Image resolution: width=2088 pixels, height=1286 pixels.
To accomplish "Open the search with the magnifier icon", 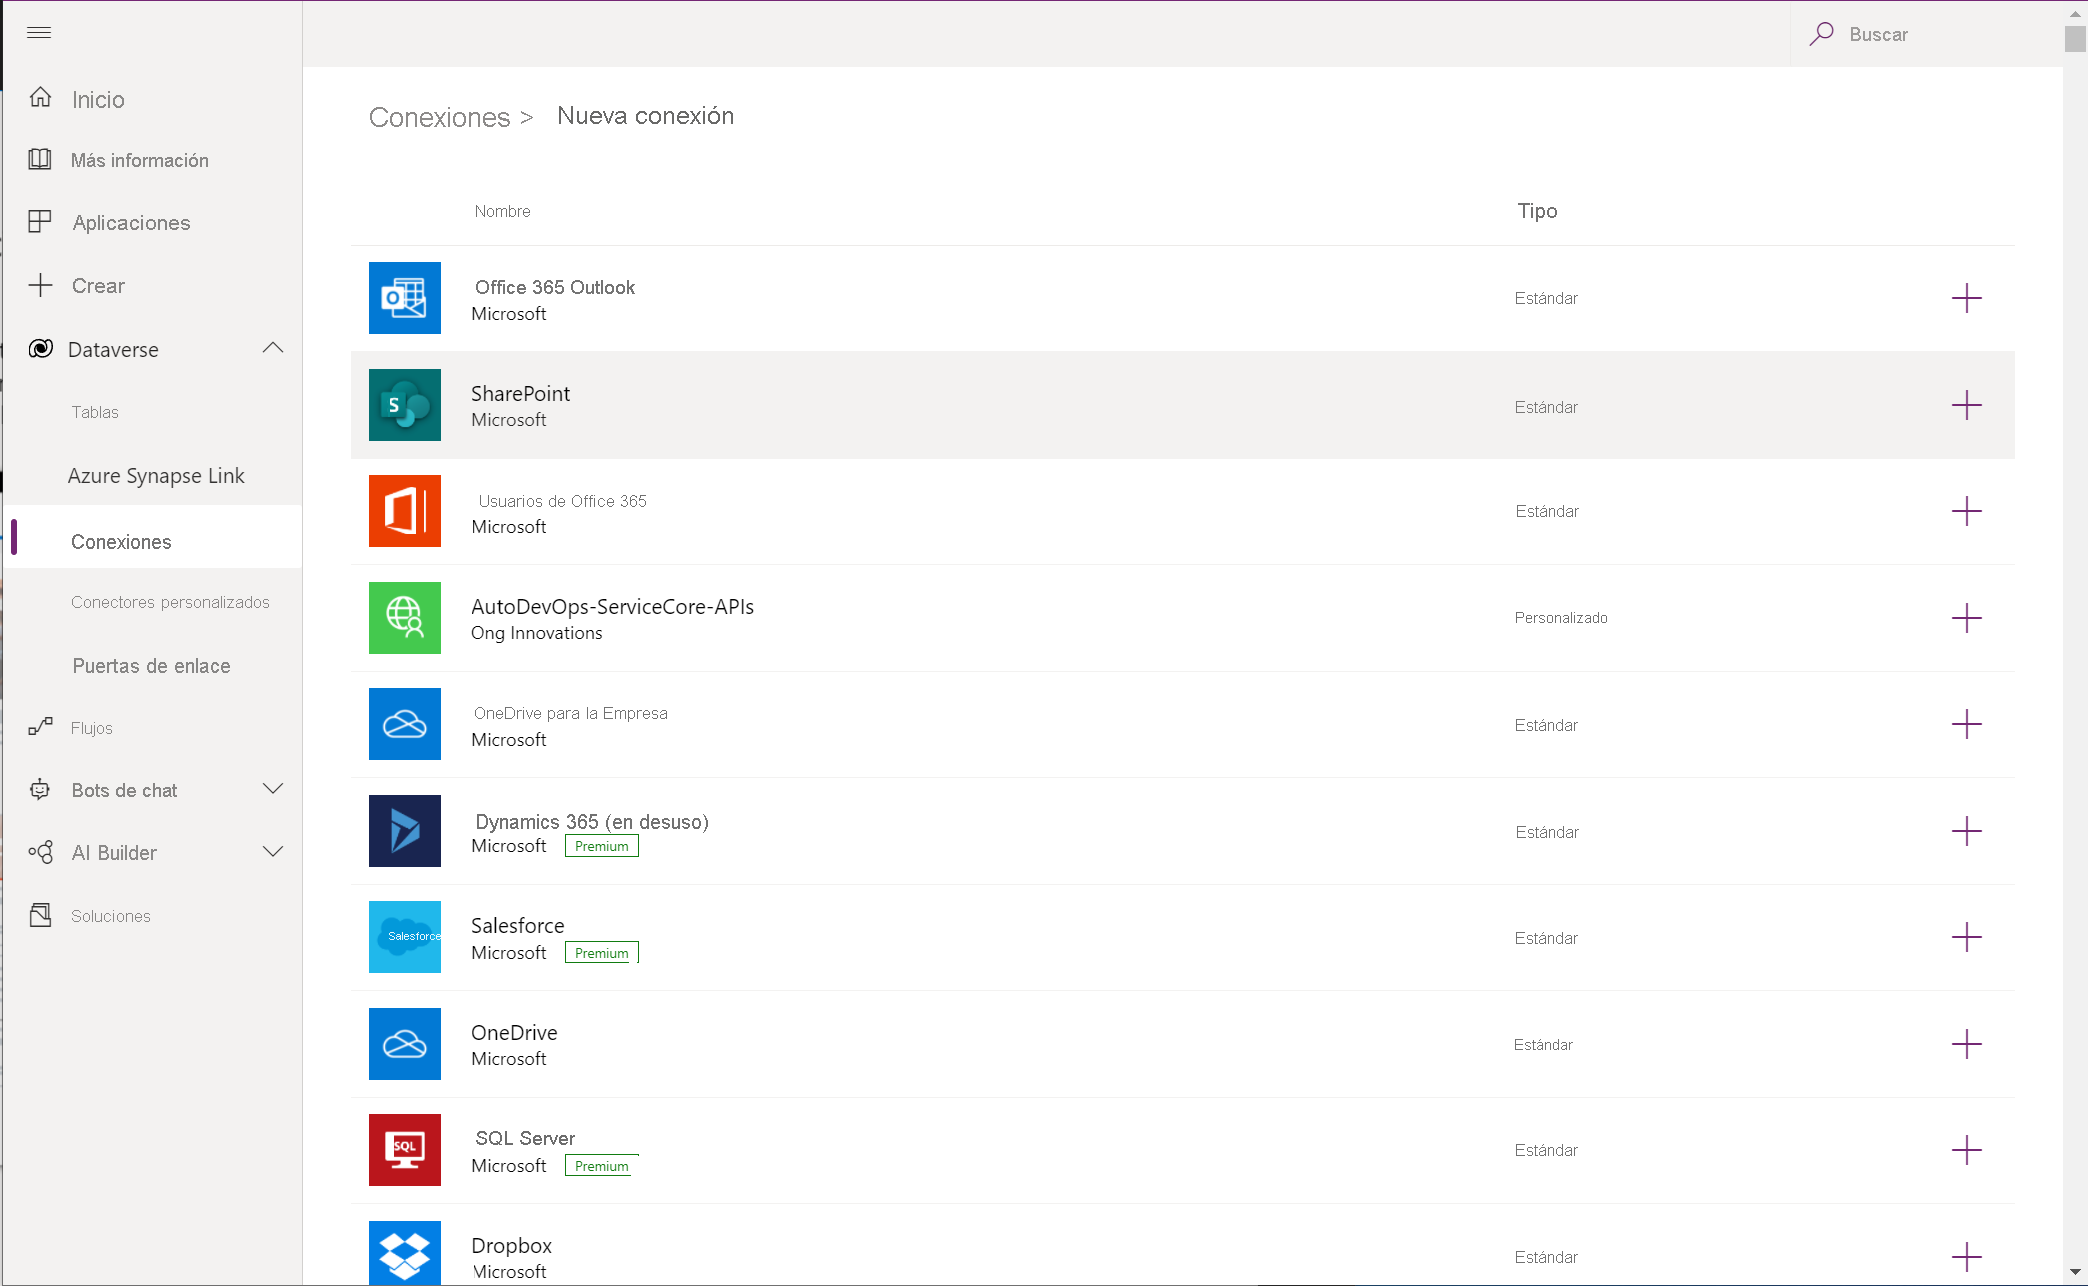I will click(x=1822, y=33).
